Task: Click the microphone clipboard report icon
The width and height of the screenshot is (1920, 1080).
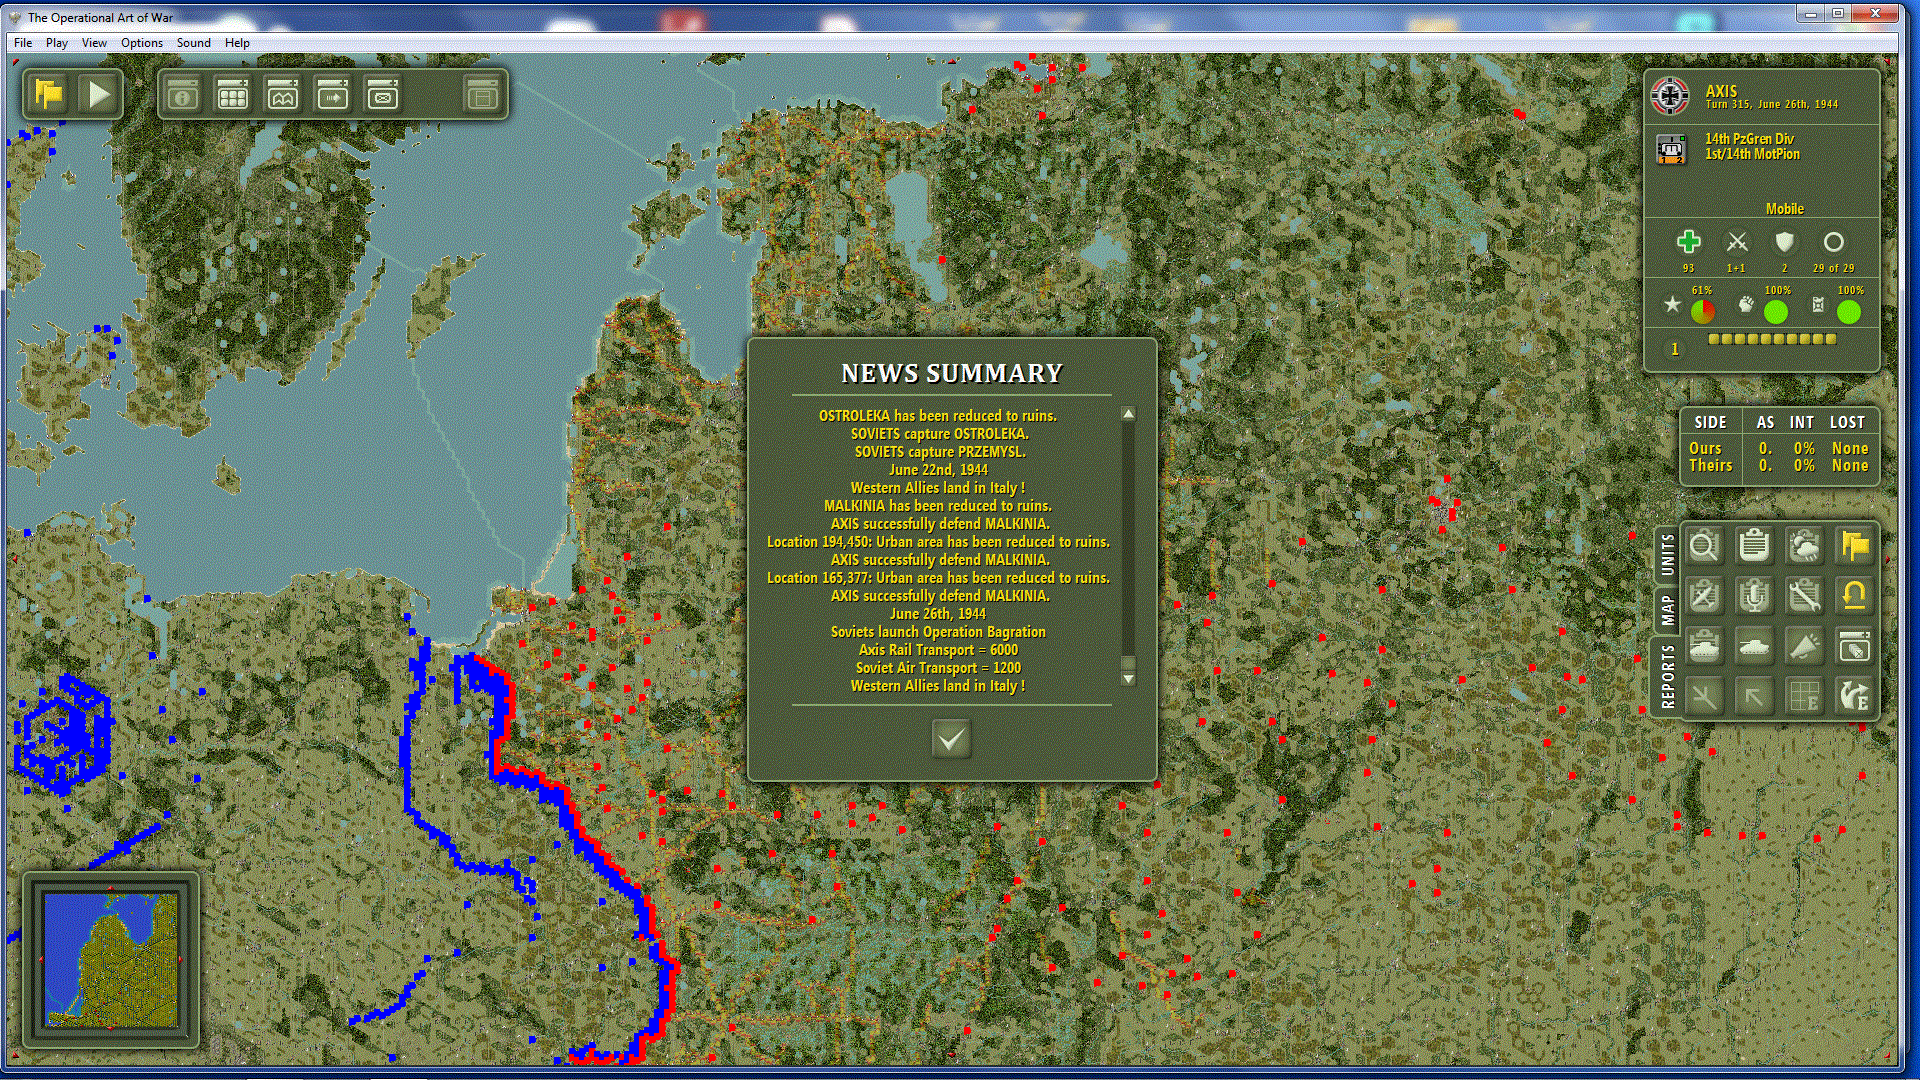Action: (1754, 597)
